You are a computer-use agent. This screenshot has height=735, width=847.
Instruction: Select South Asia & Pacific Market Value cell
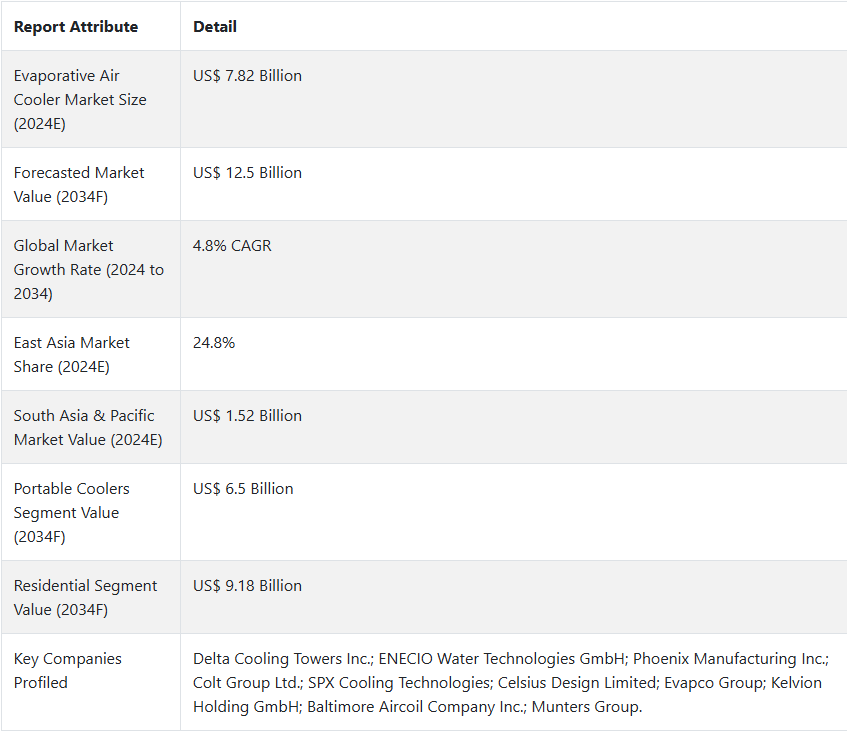91,427
